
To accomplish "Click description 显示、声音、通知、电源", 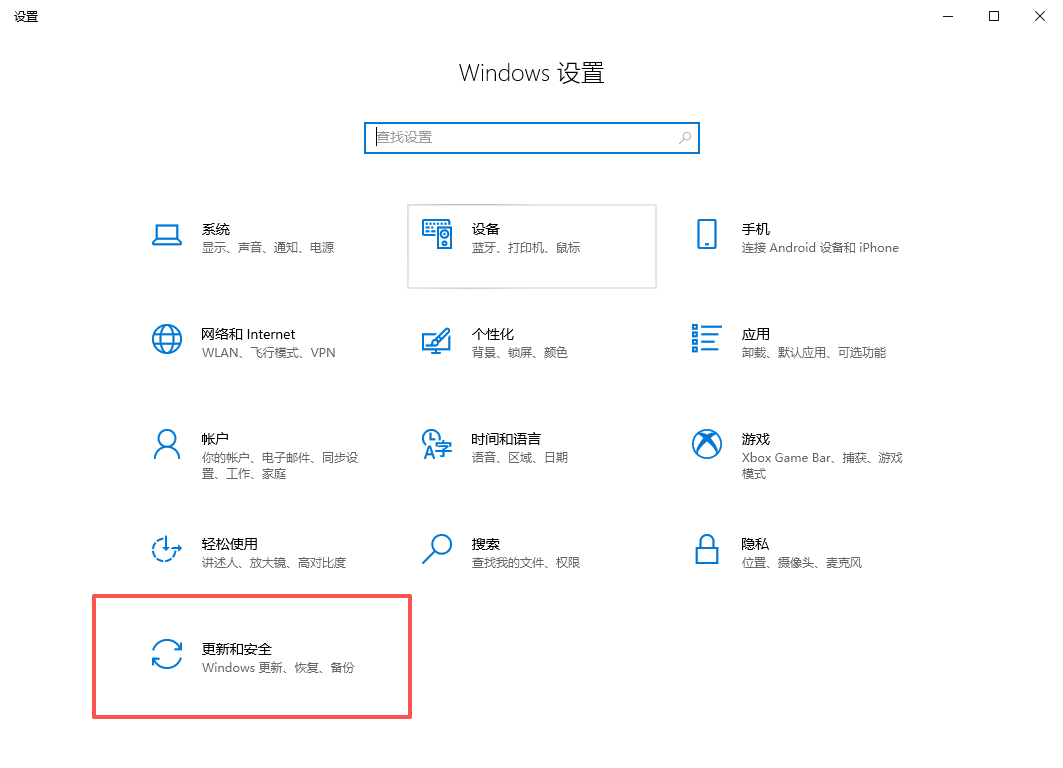I will click(x=268, y=248).
